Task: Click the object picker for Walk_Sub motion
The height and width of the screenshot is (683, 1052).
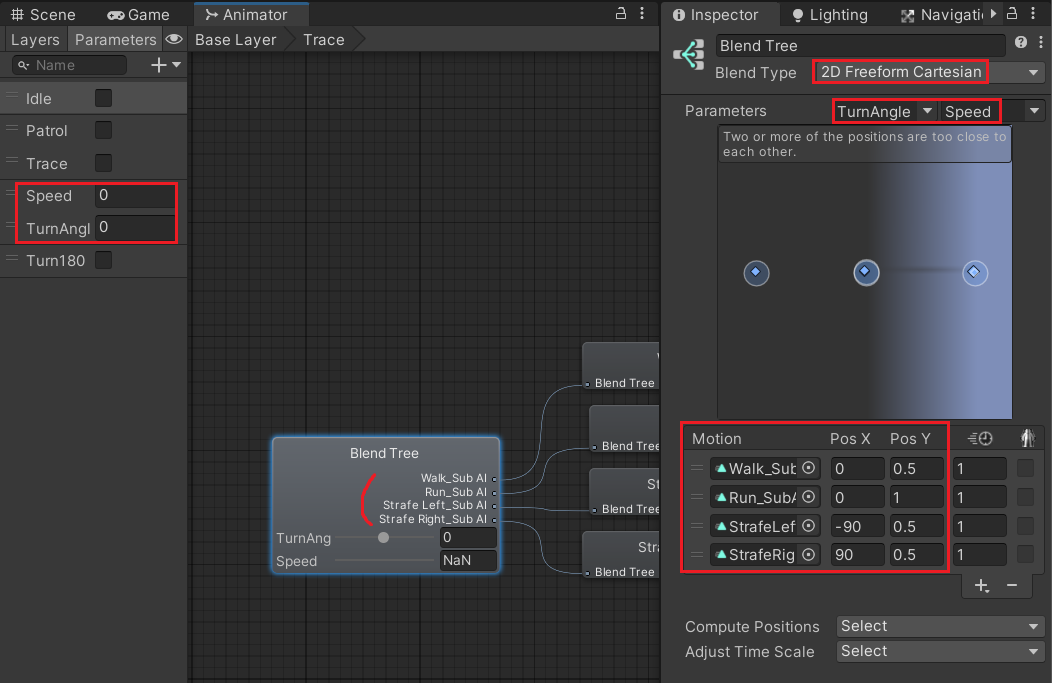Action: [808, 468]
